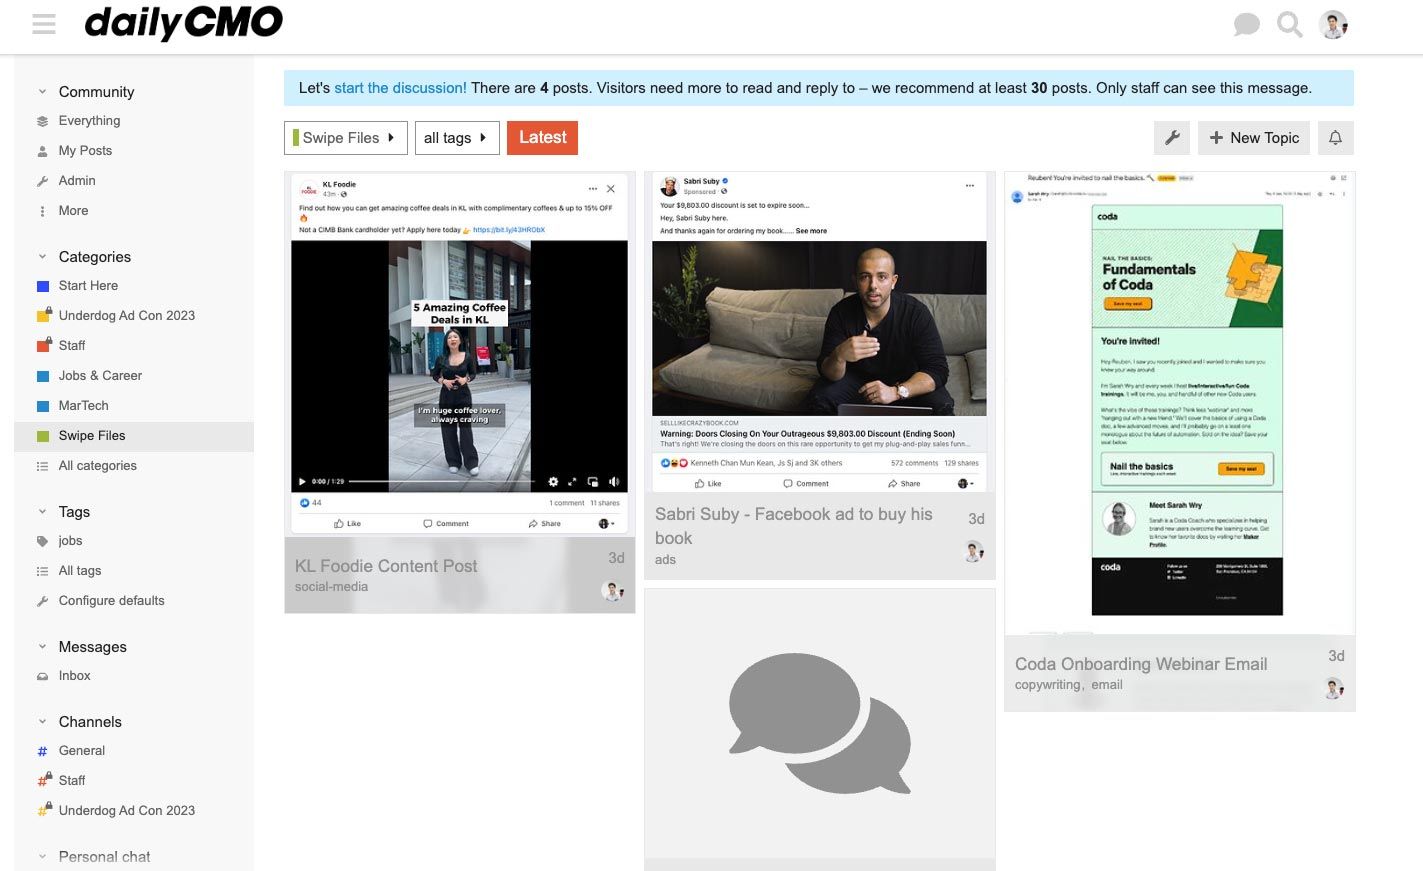
Task: Click poster avatar on KL Foodie card
Action: tap(612, 591)
